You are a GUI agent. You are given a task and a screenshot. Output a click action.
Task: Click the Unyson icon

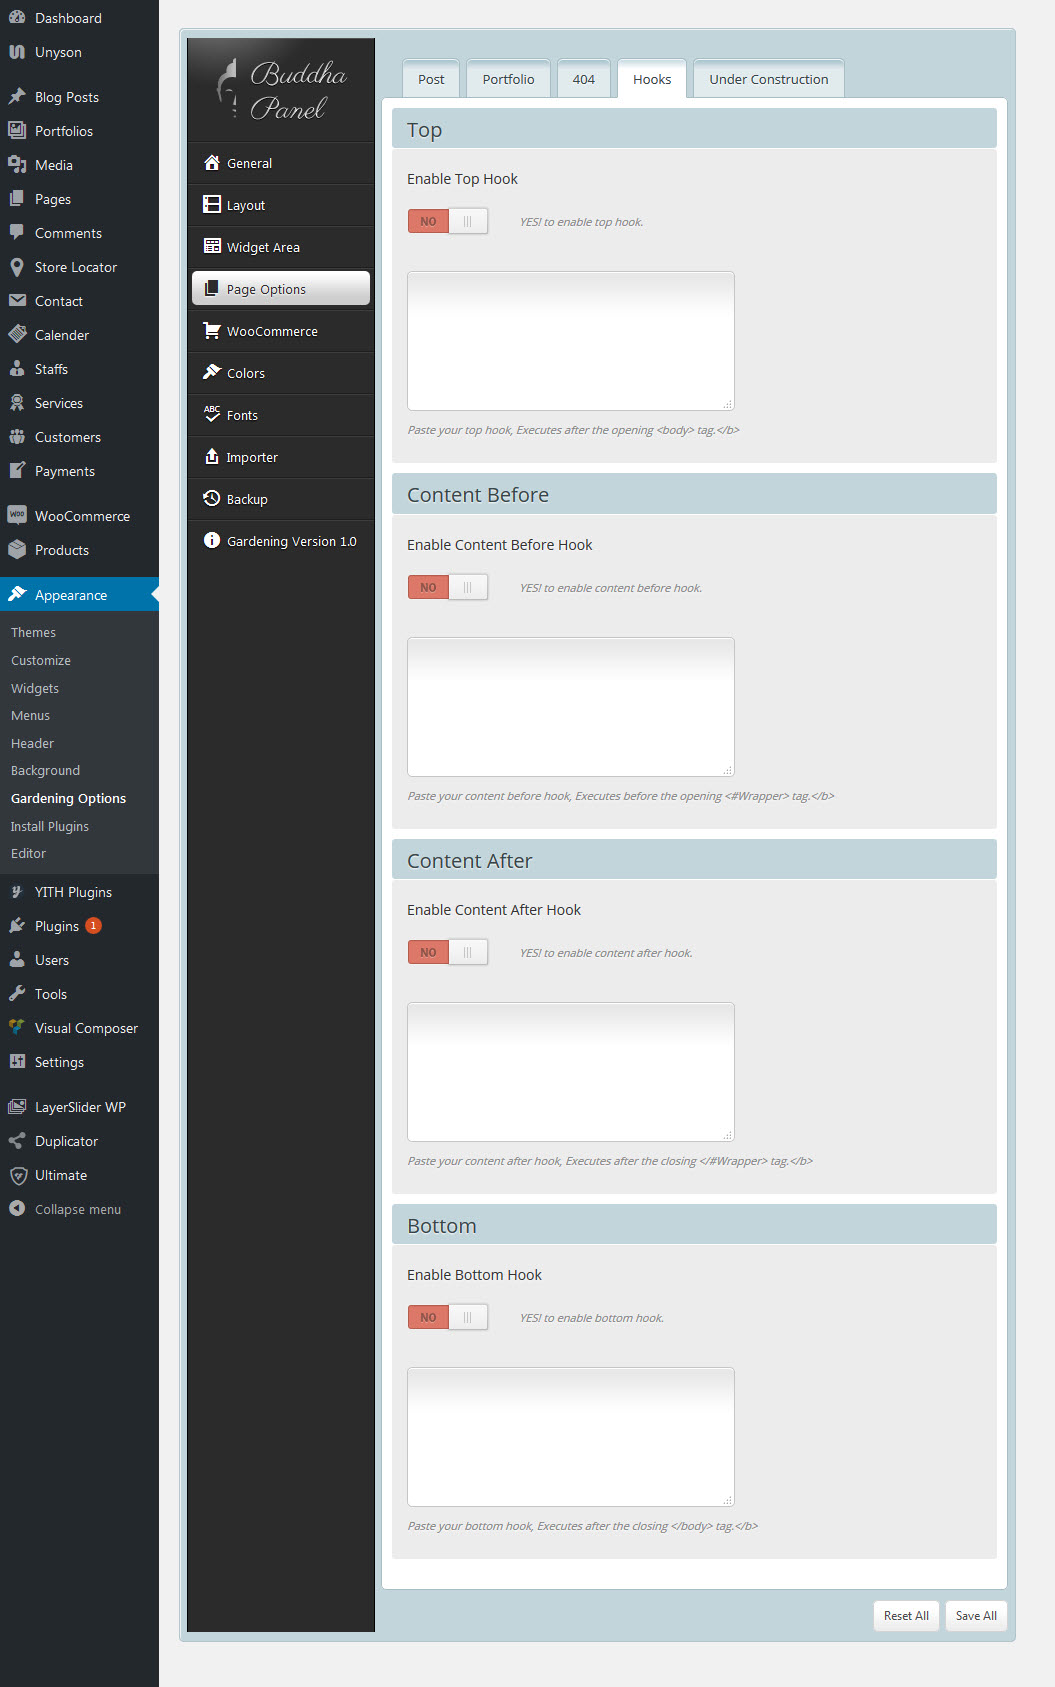pyautogui.click(x=17, y=52)
